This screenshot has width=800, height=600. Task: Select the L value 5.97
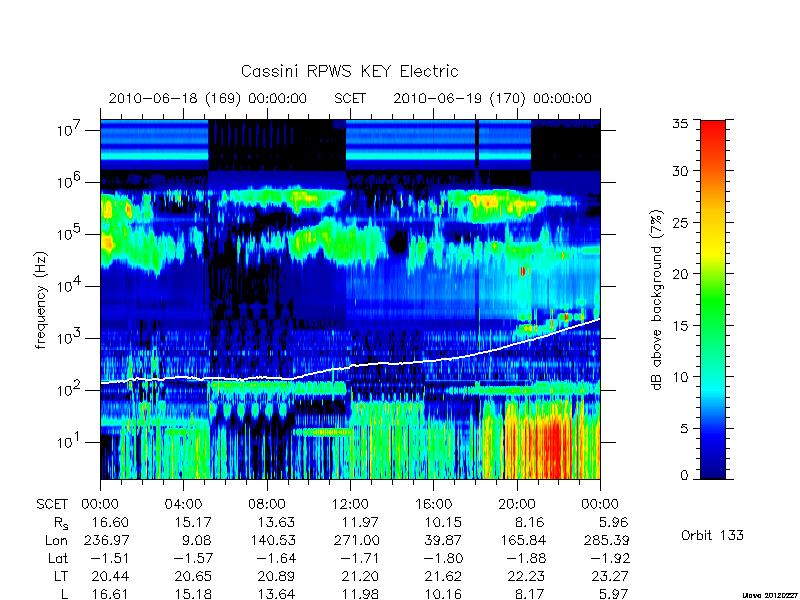click(611, 594)
